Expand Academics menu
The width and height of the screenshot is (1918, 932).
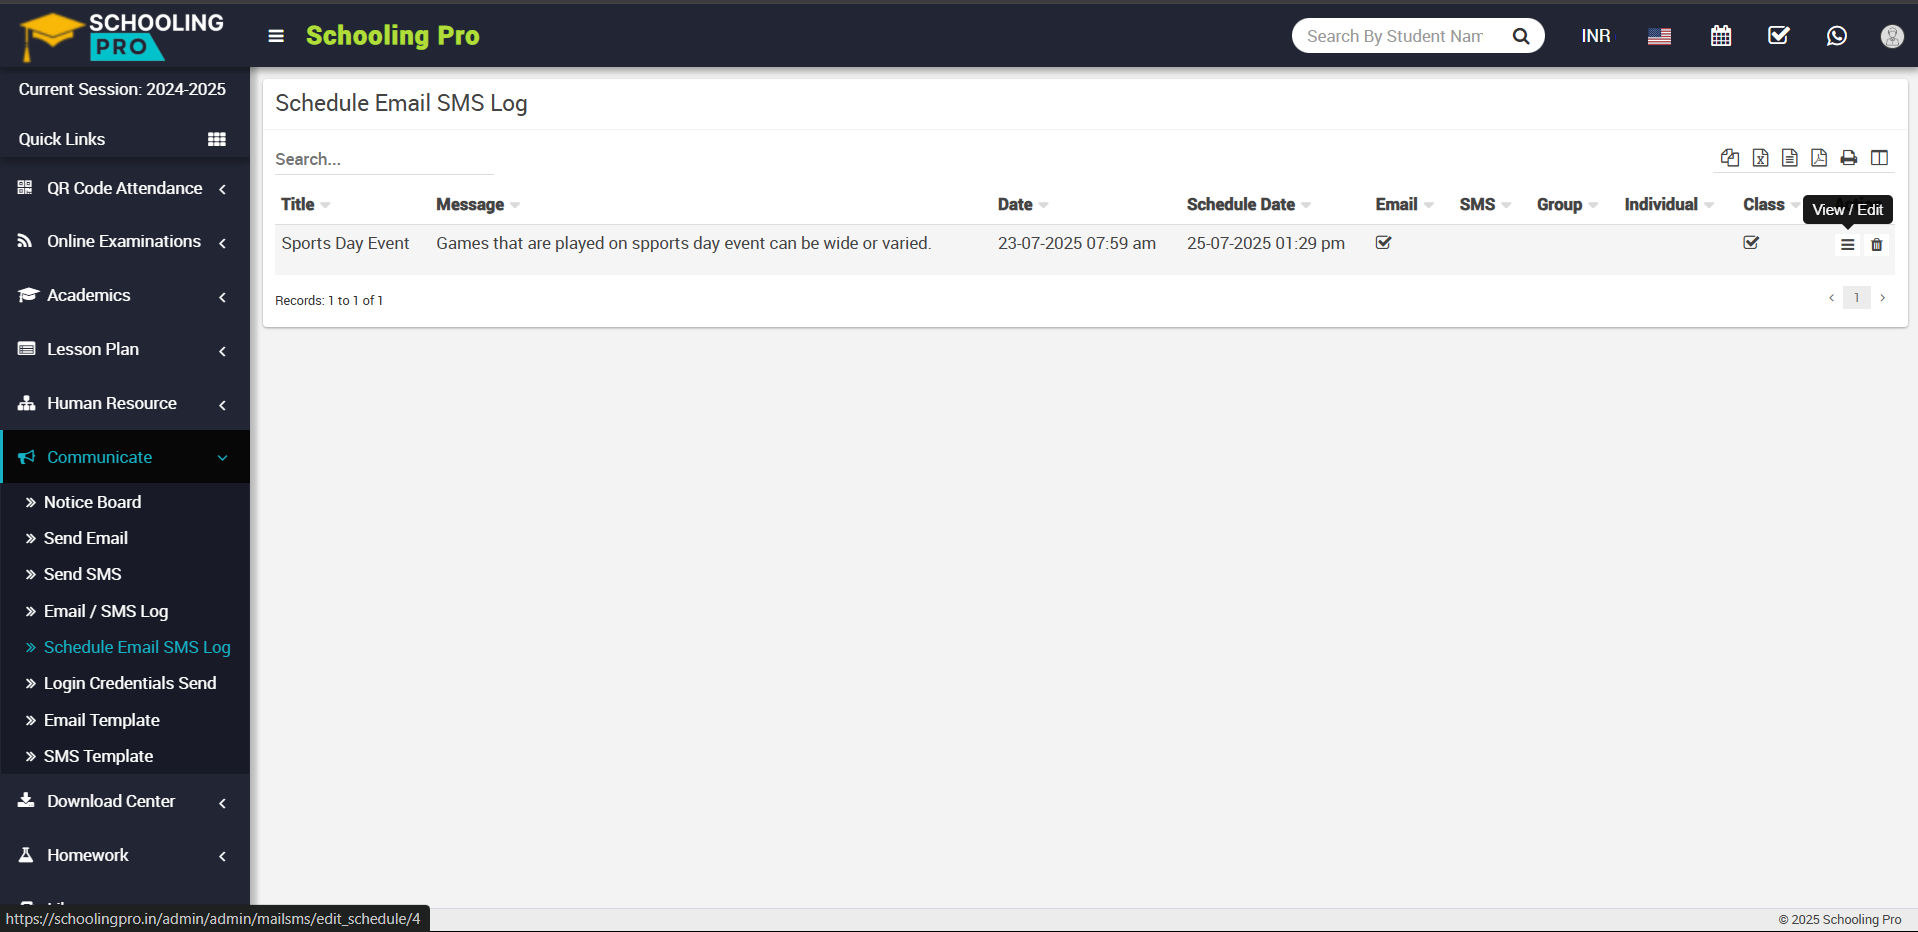tap(125, 295)
